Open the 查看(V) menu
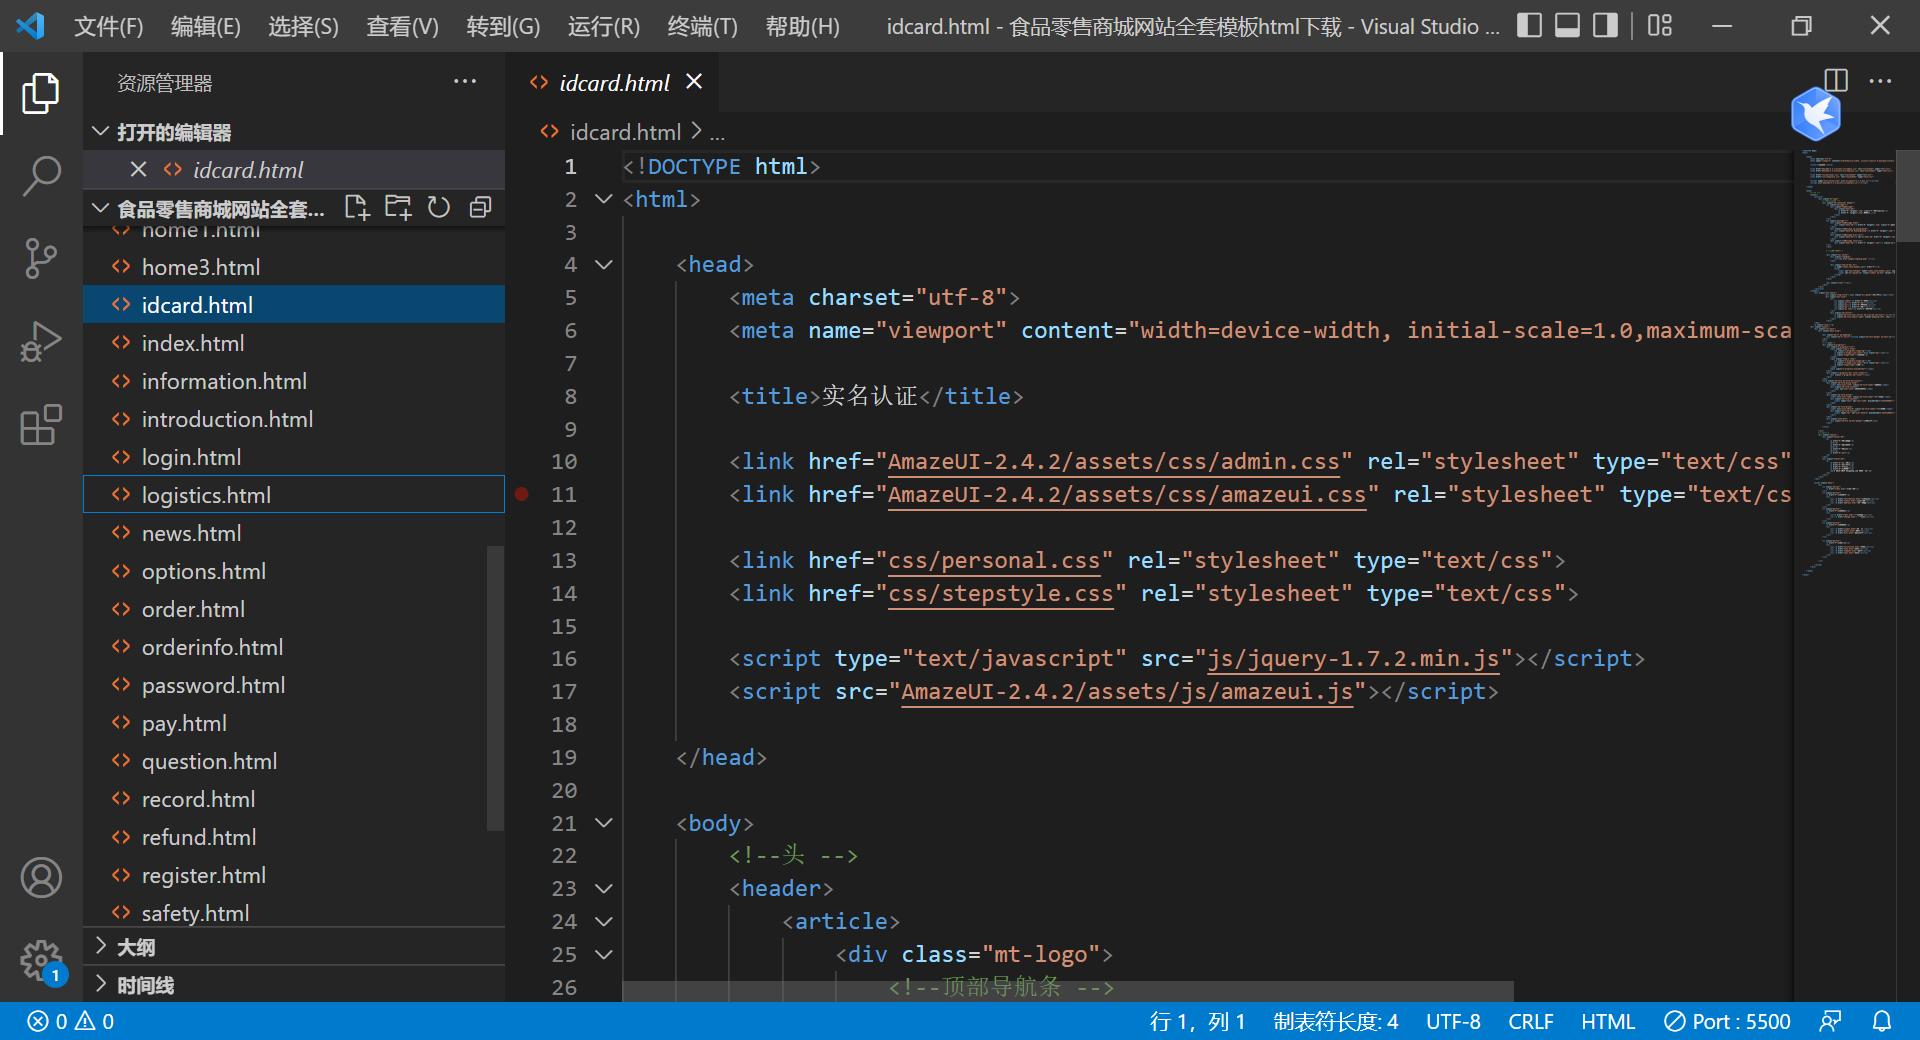Viewport: 1920px width, 1040px height. coord(402,26)
